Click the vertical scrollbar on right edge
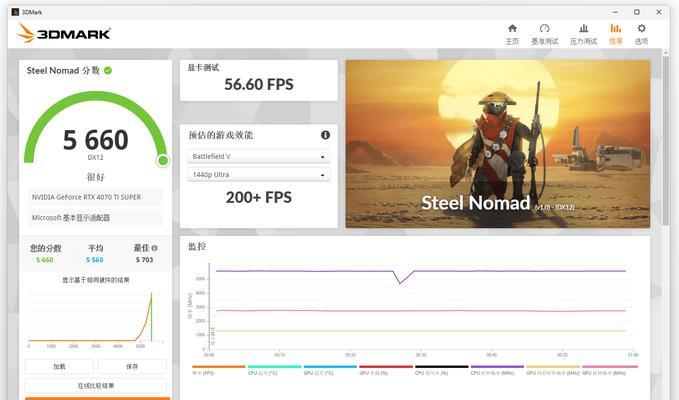The width and height of the screenshot is (679, 400). click(x=666, y=139)
